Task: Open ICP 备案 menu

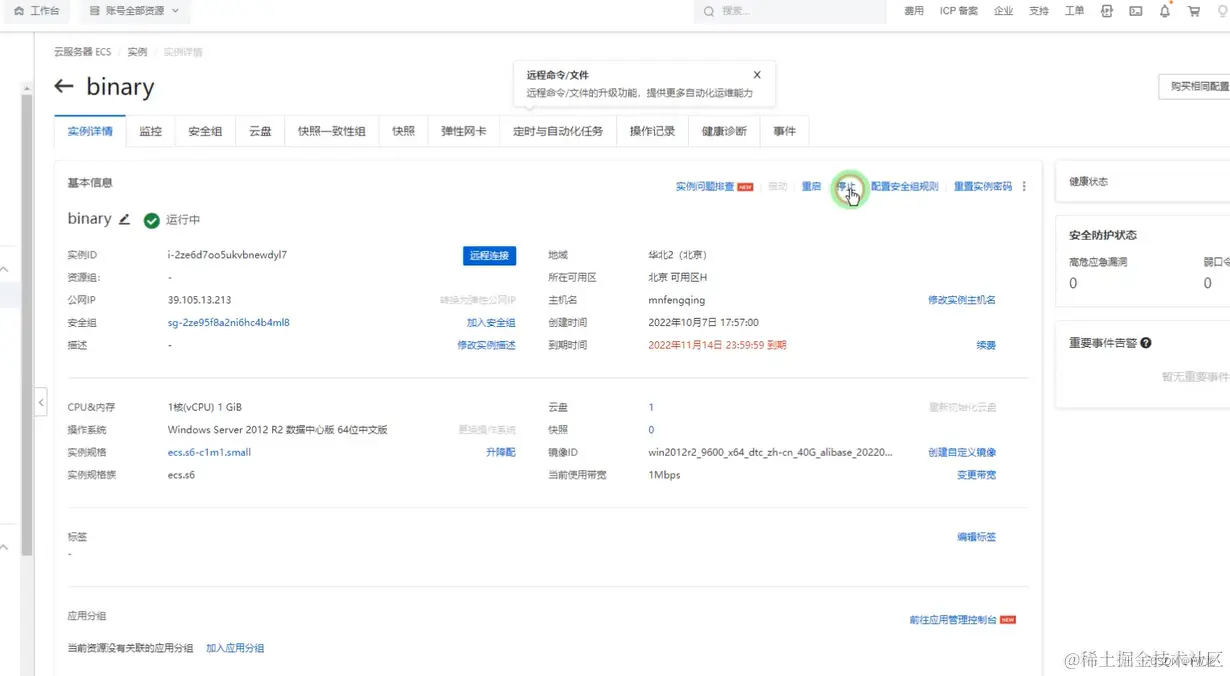Action: 959,11
